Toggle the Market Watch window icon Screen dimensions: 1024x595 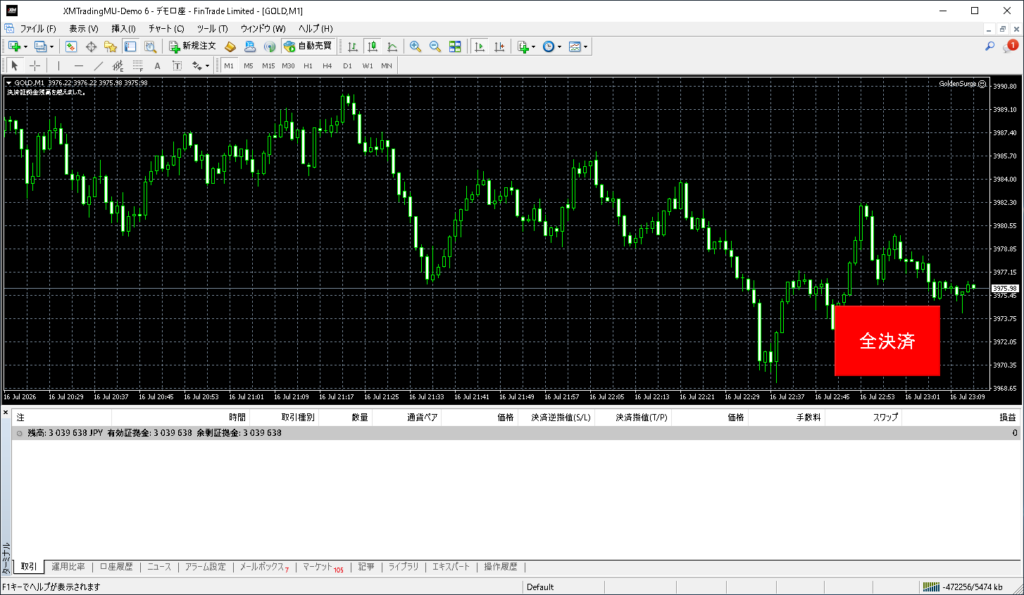coord(71,46)
